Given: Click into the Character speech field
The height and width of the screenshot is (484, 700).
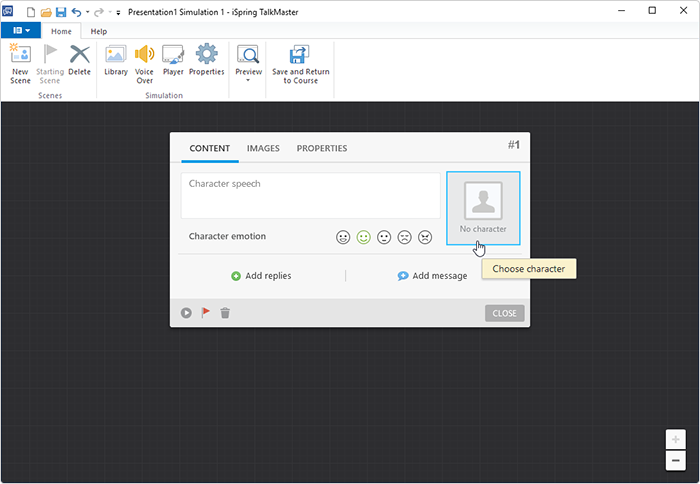Looking at the screenshot, I should click(x=310, y=196).
